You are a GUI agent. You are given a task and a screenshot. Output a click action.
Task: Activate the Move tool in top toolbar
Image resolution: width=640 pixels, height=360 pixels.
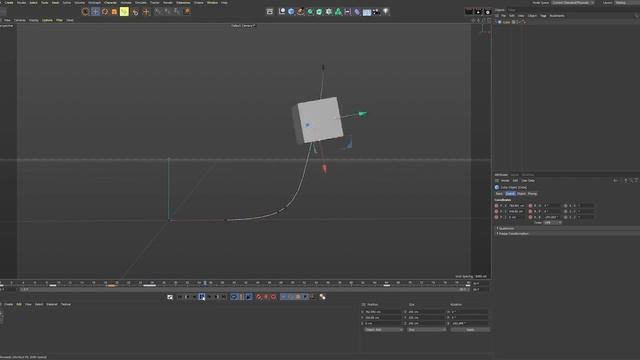point(95,11)
